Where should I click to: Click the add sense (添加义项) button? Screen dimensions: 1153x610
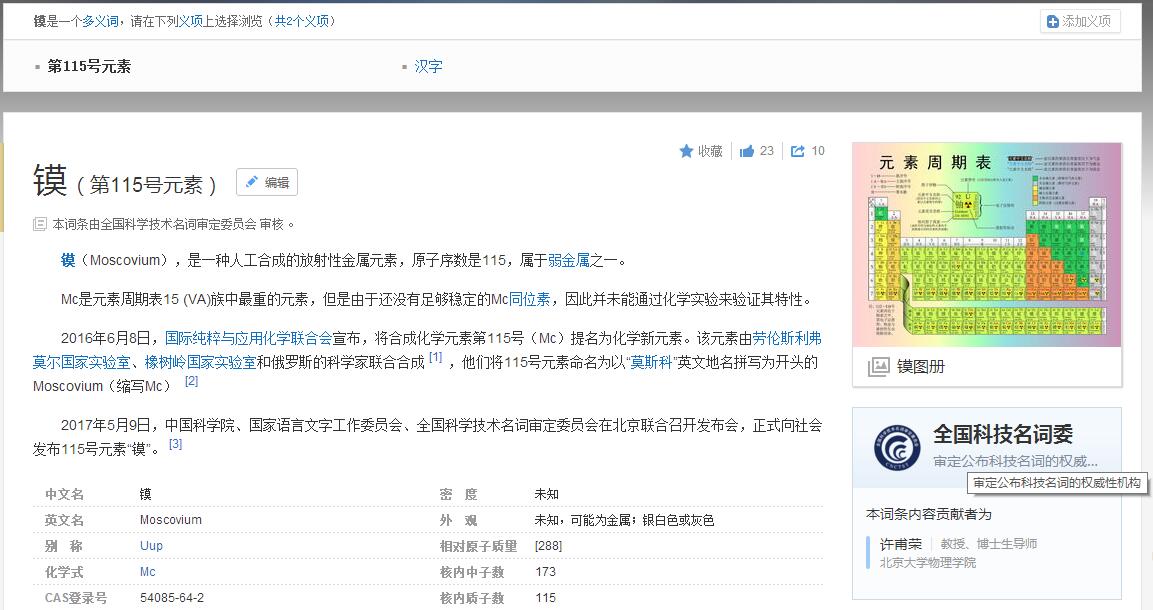1081,21
